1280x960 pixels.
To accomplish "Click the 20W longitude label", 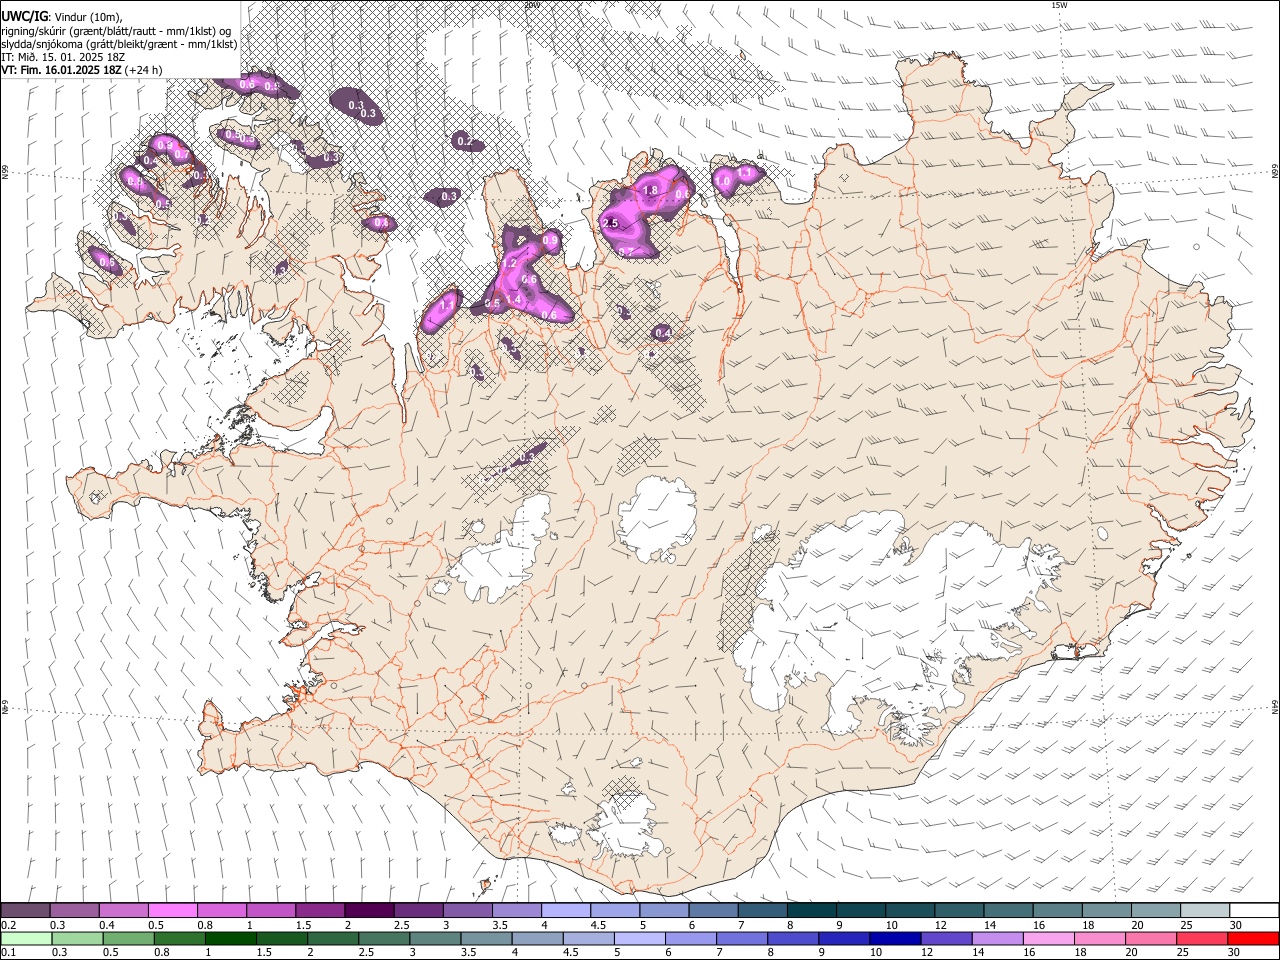I will tap(532, 5).
